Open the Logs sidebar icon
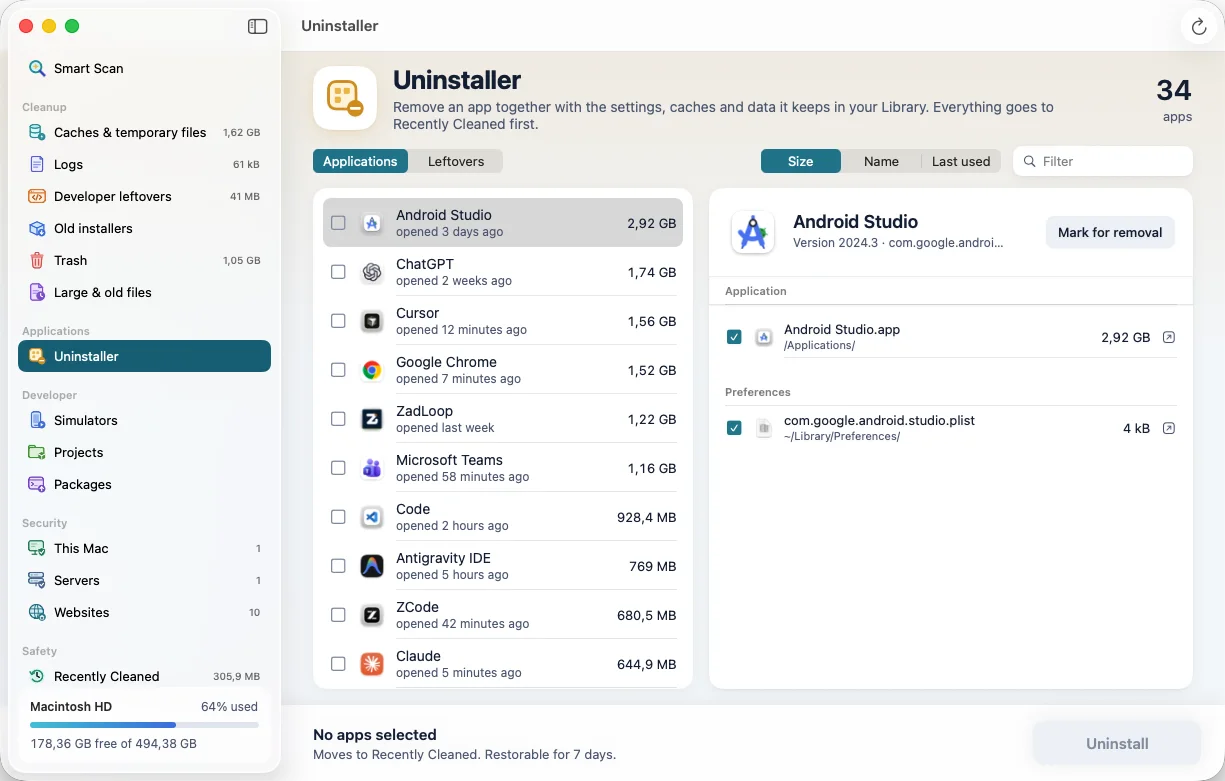Image resolution: width=1225 pixels, height=781 pixels. (x=37, y=164)
